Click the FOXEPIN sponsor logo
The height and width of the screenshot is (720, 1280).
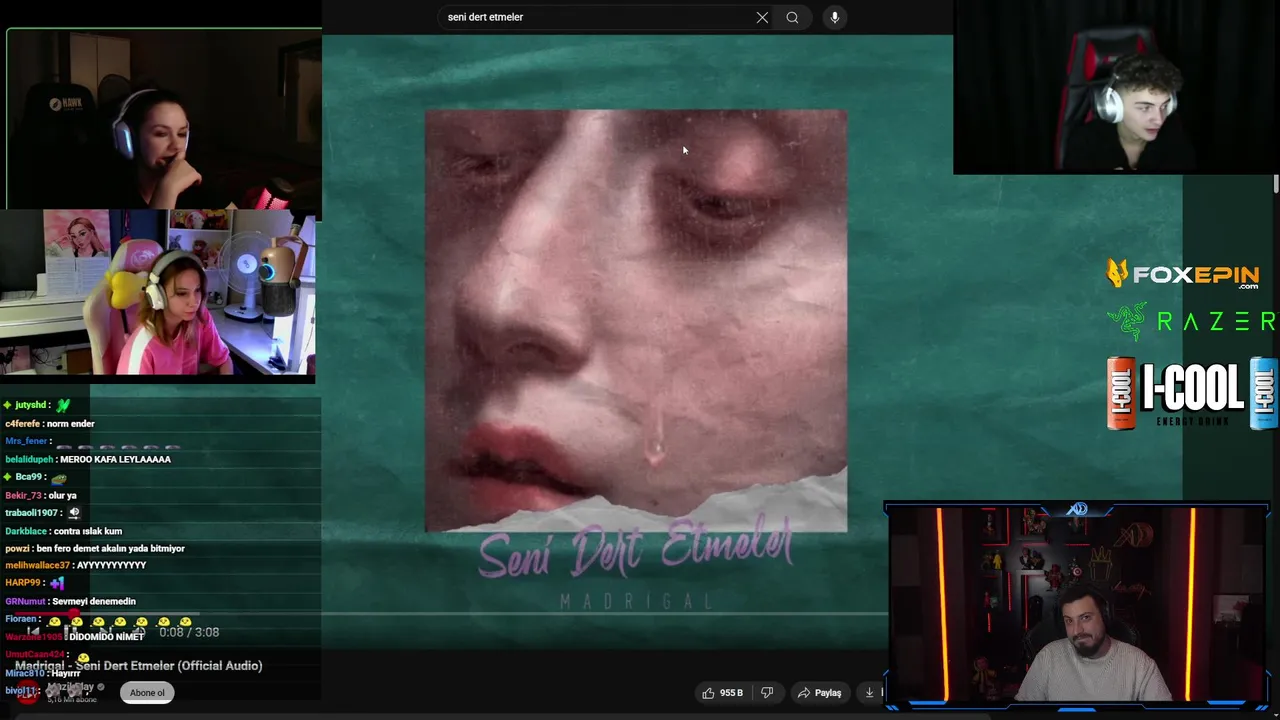coord(1183,274)
